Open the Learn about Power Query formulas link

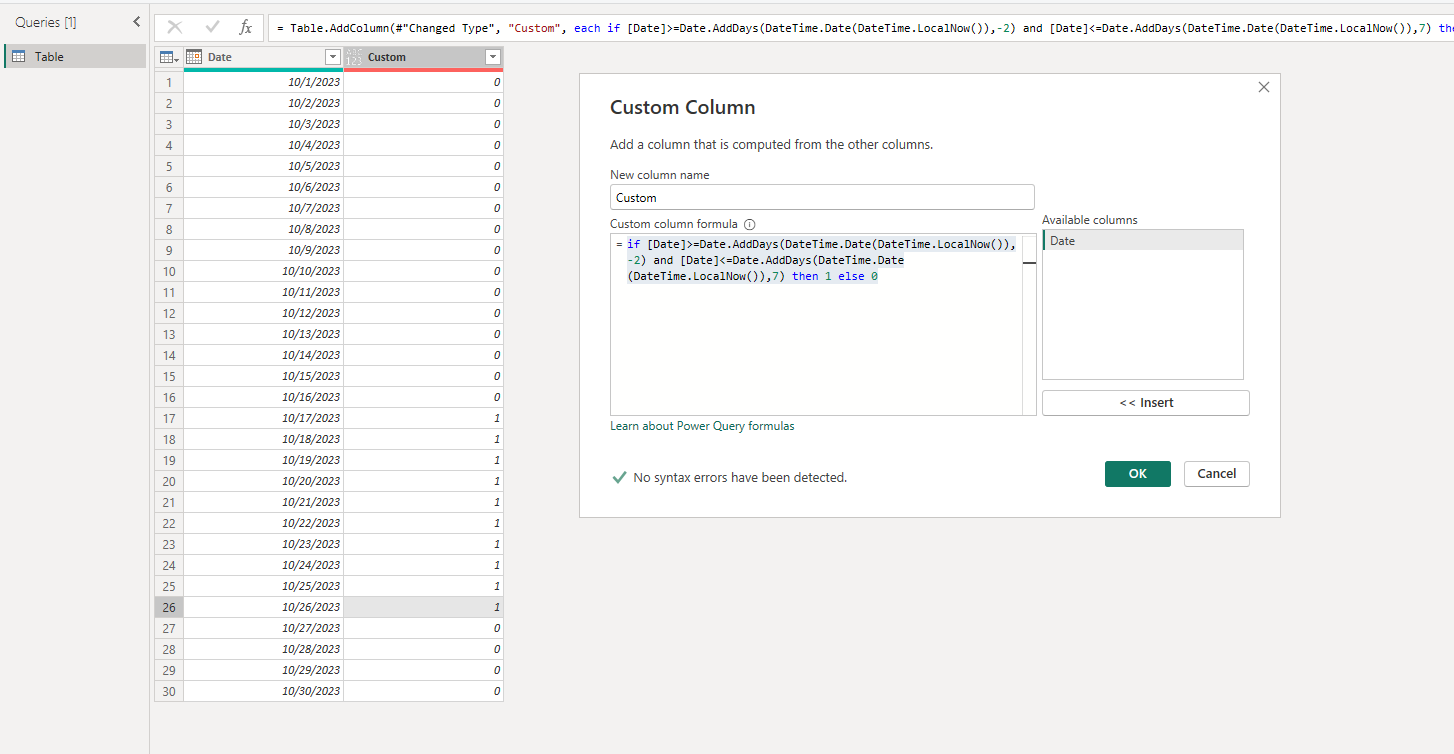[702, 426]
